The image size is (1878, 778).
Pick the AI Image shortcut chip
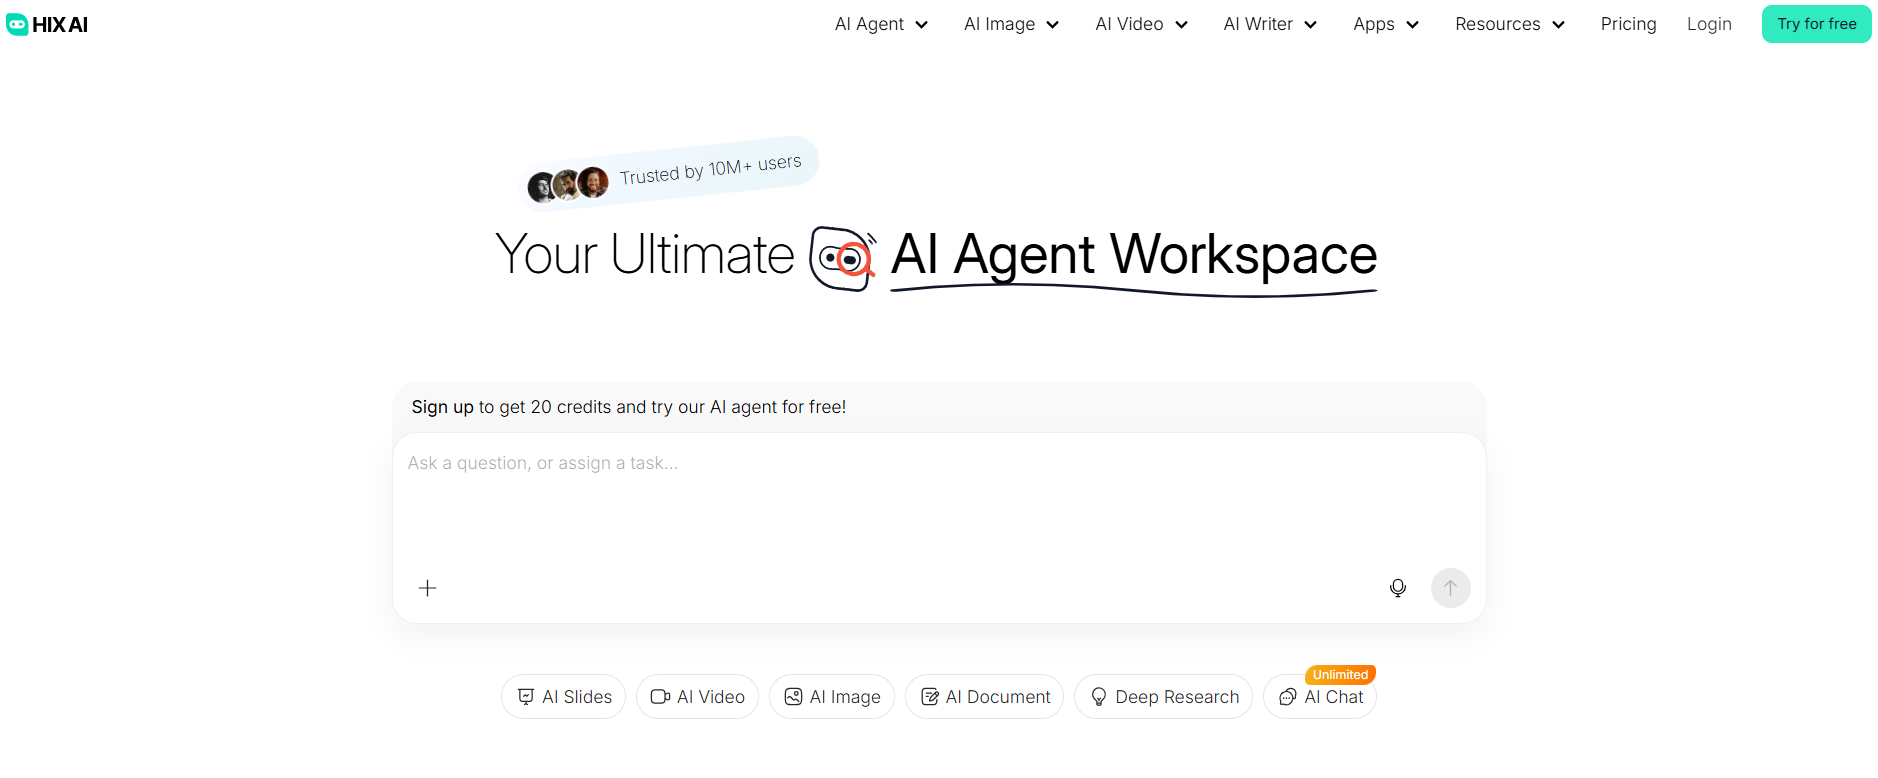coord(831,697)
